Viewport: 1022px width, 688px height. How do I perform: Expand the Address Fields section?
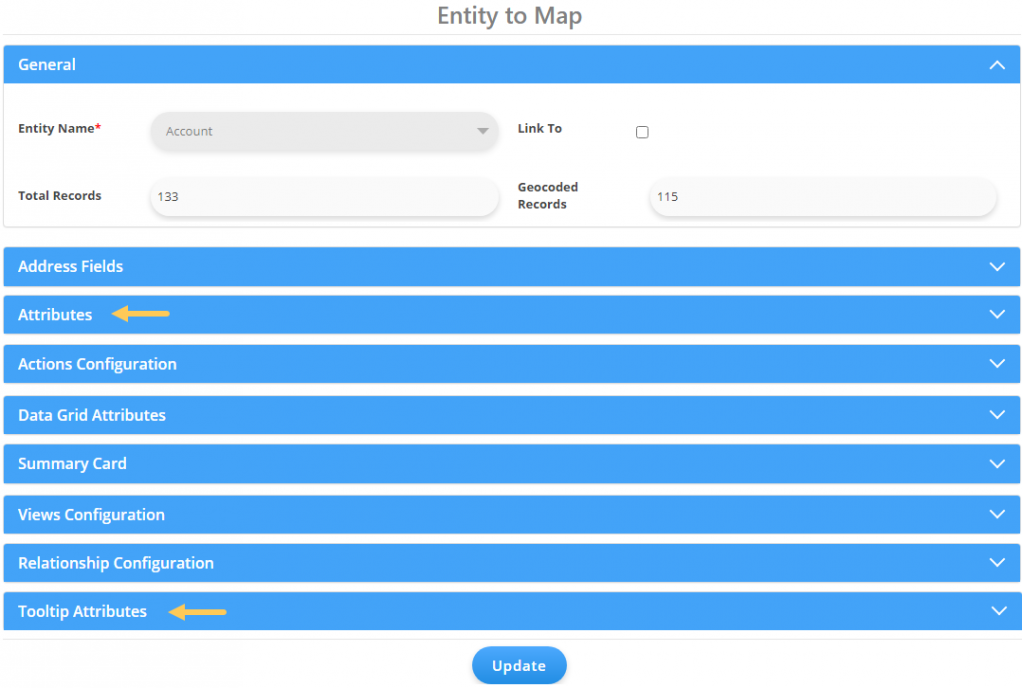(x=997, y=267)
